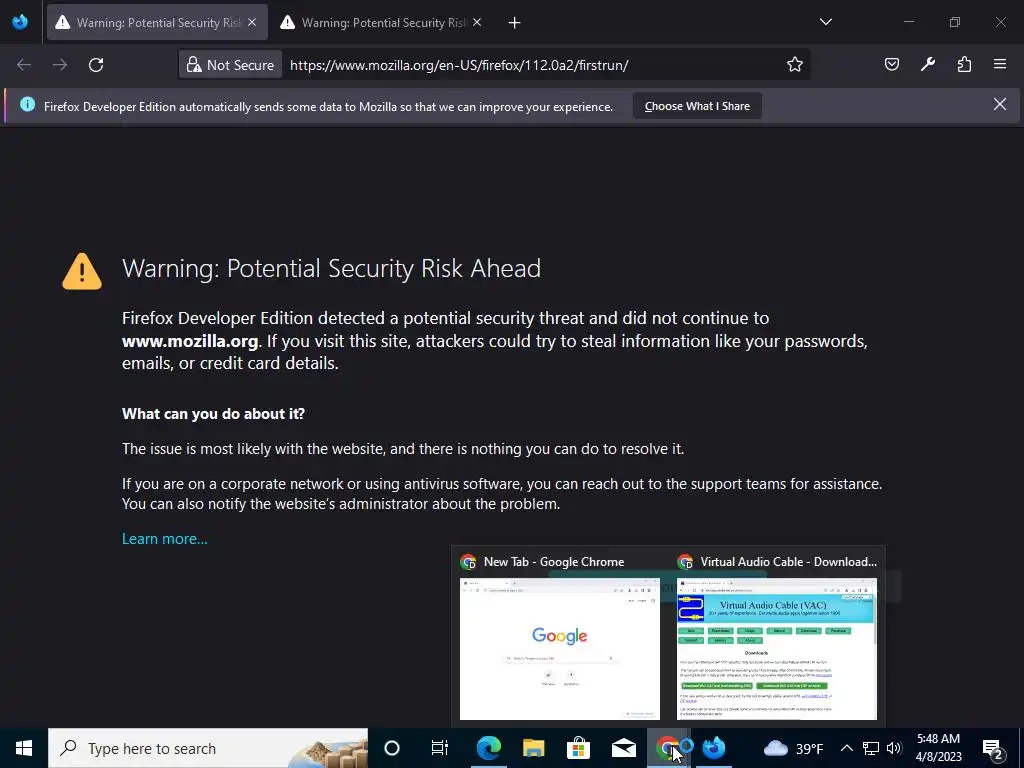The height and width of the screenshot is (768, 1024).
Task: Open the clock showing 5:48 AM
Action: 938,748
